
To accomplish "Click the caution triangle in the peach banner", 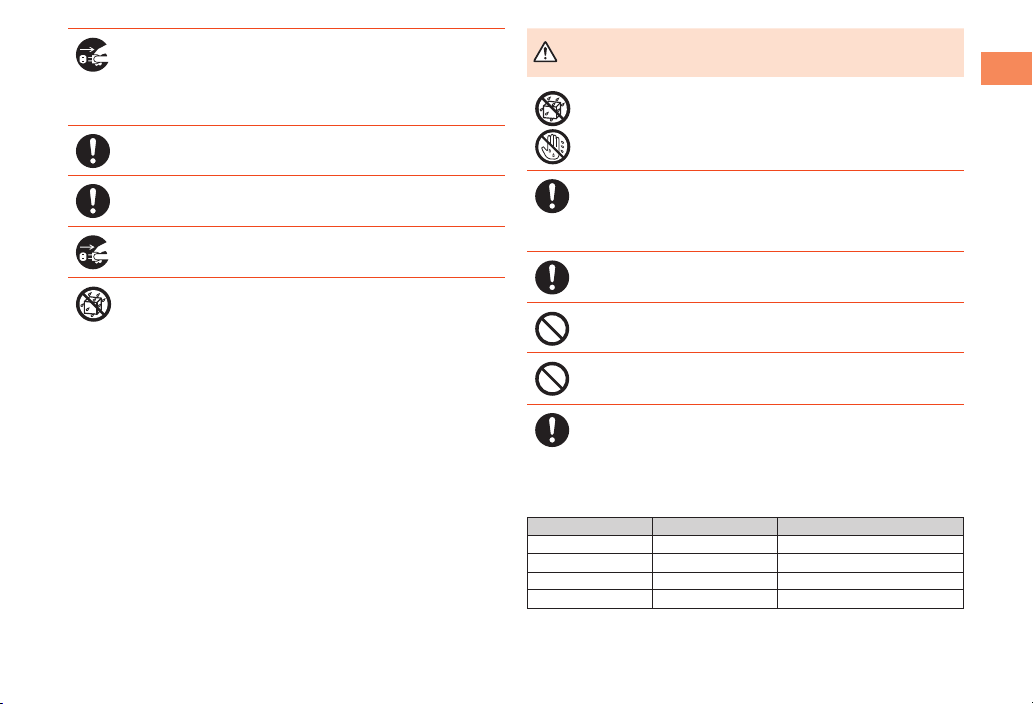I will [x=545, y=52].
